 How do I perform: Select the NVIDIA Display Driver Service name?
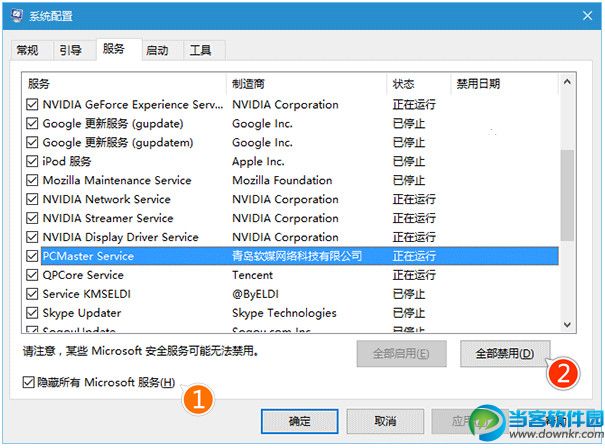(x=120, y=237)
